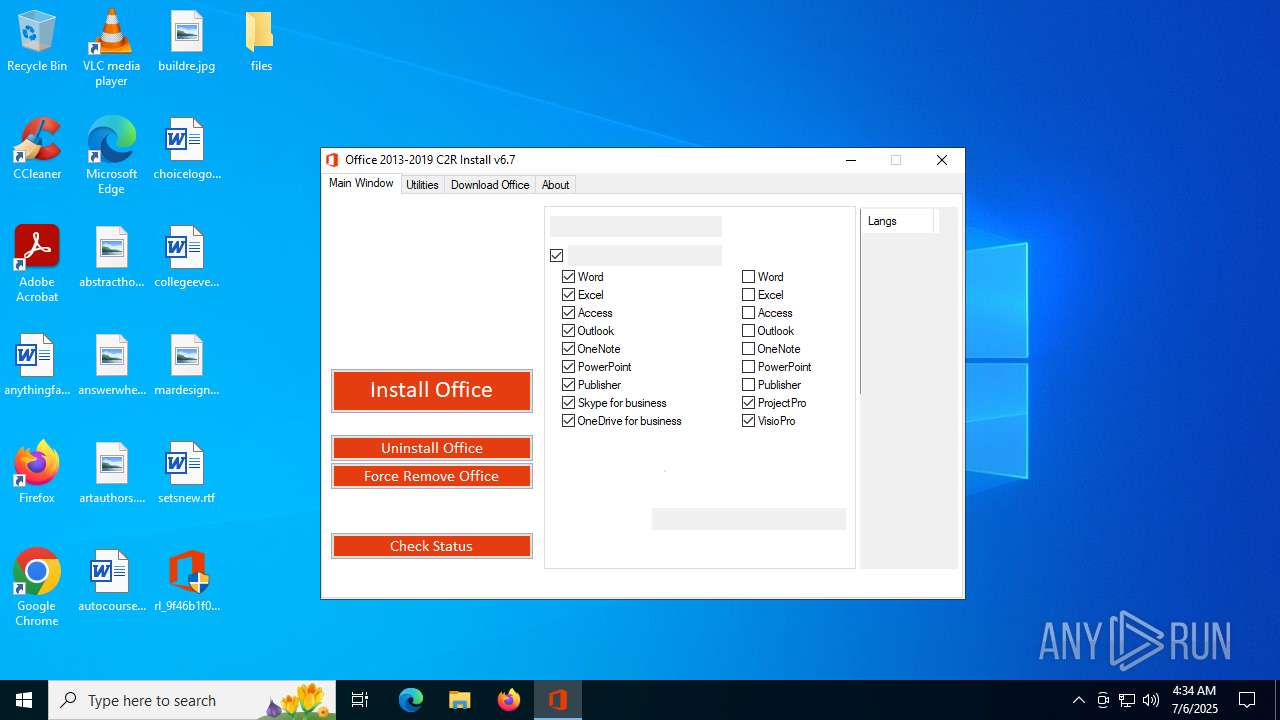
Task: Open Task View on the taskbar
Action: click(x=360, y=700)
